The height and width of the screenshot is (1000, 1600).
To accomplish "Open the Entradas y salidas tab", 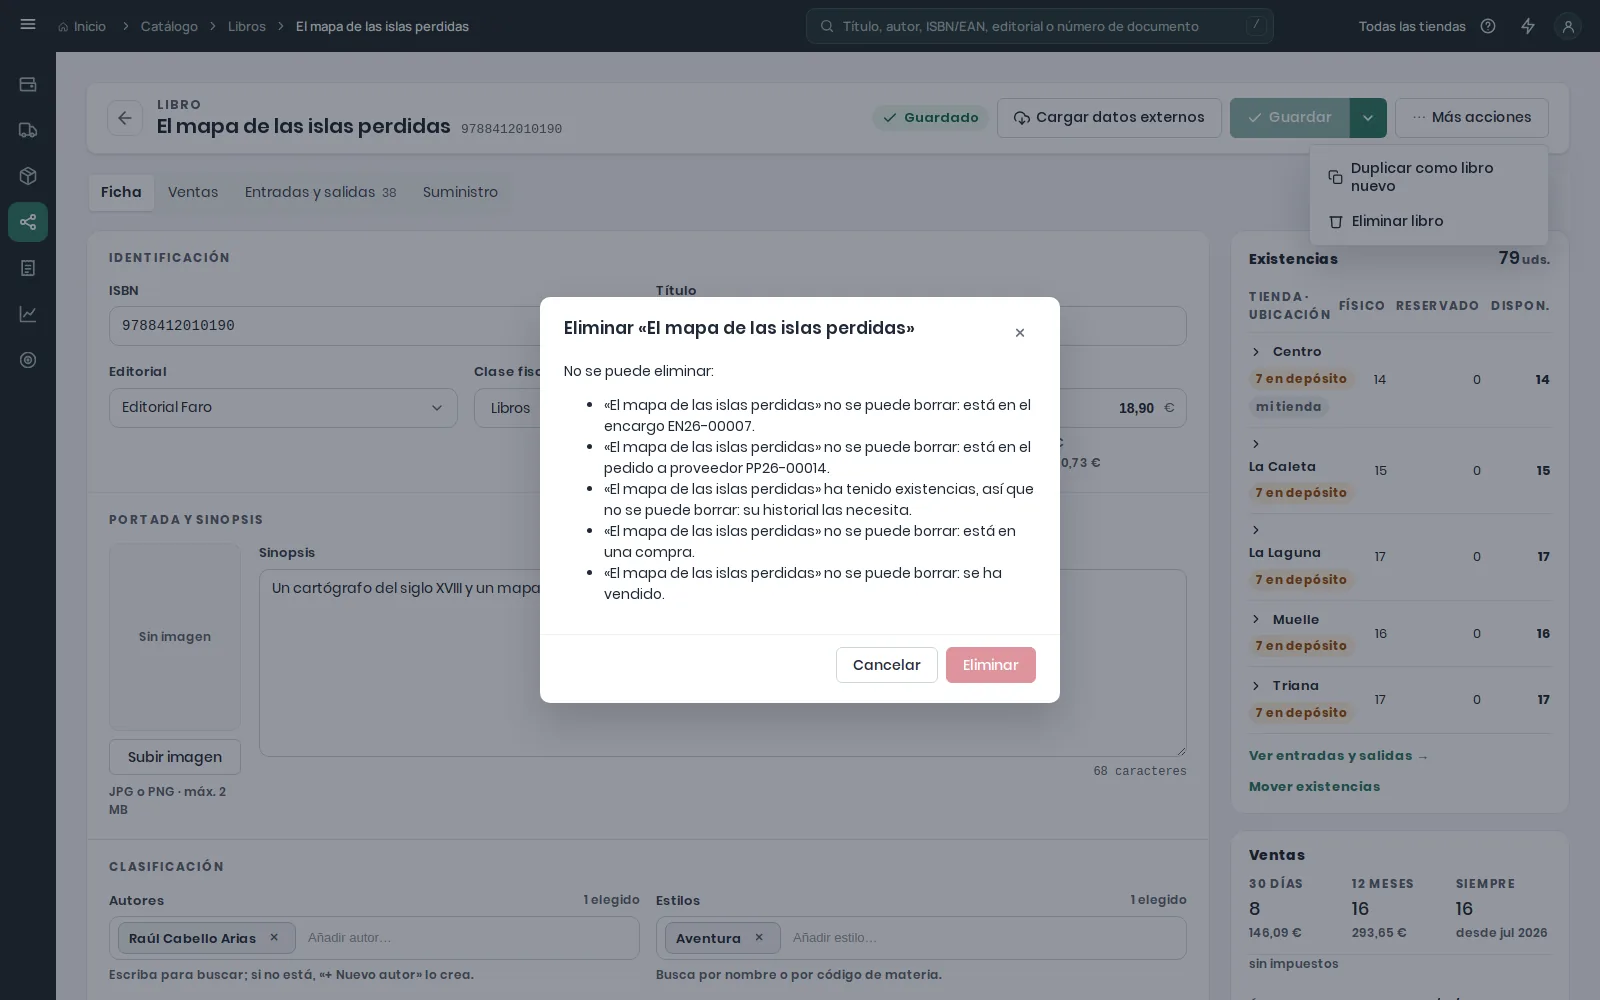I will pos(320,192).
